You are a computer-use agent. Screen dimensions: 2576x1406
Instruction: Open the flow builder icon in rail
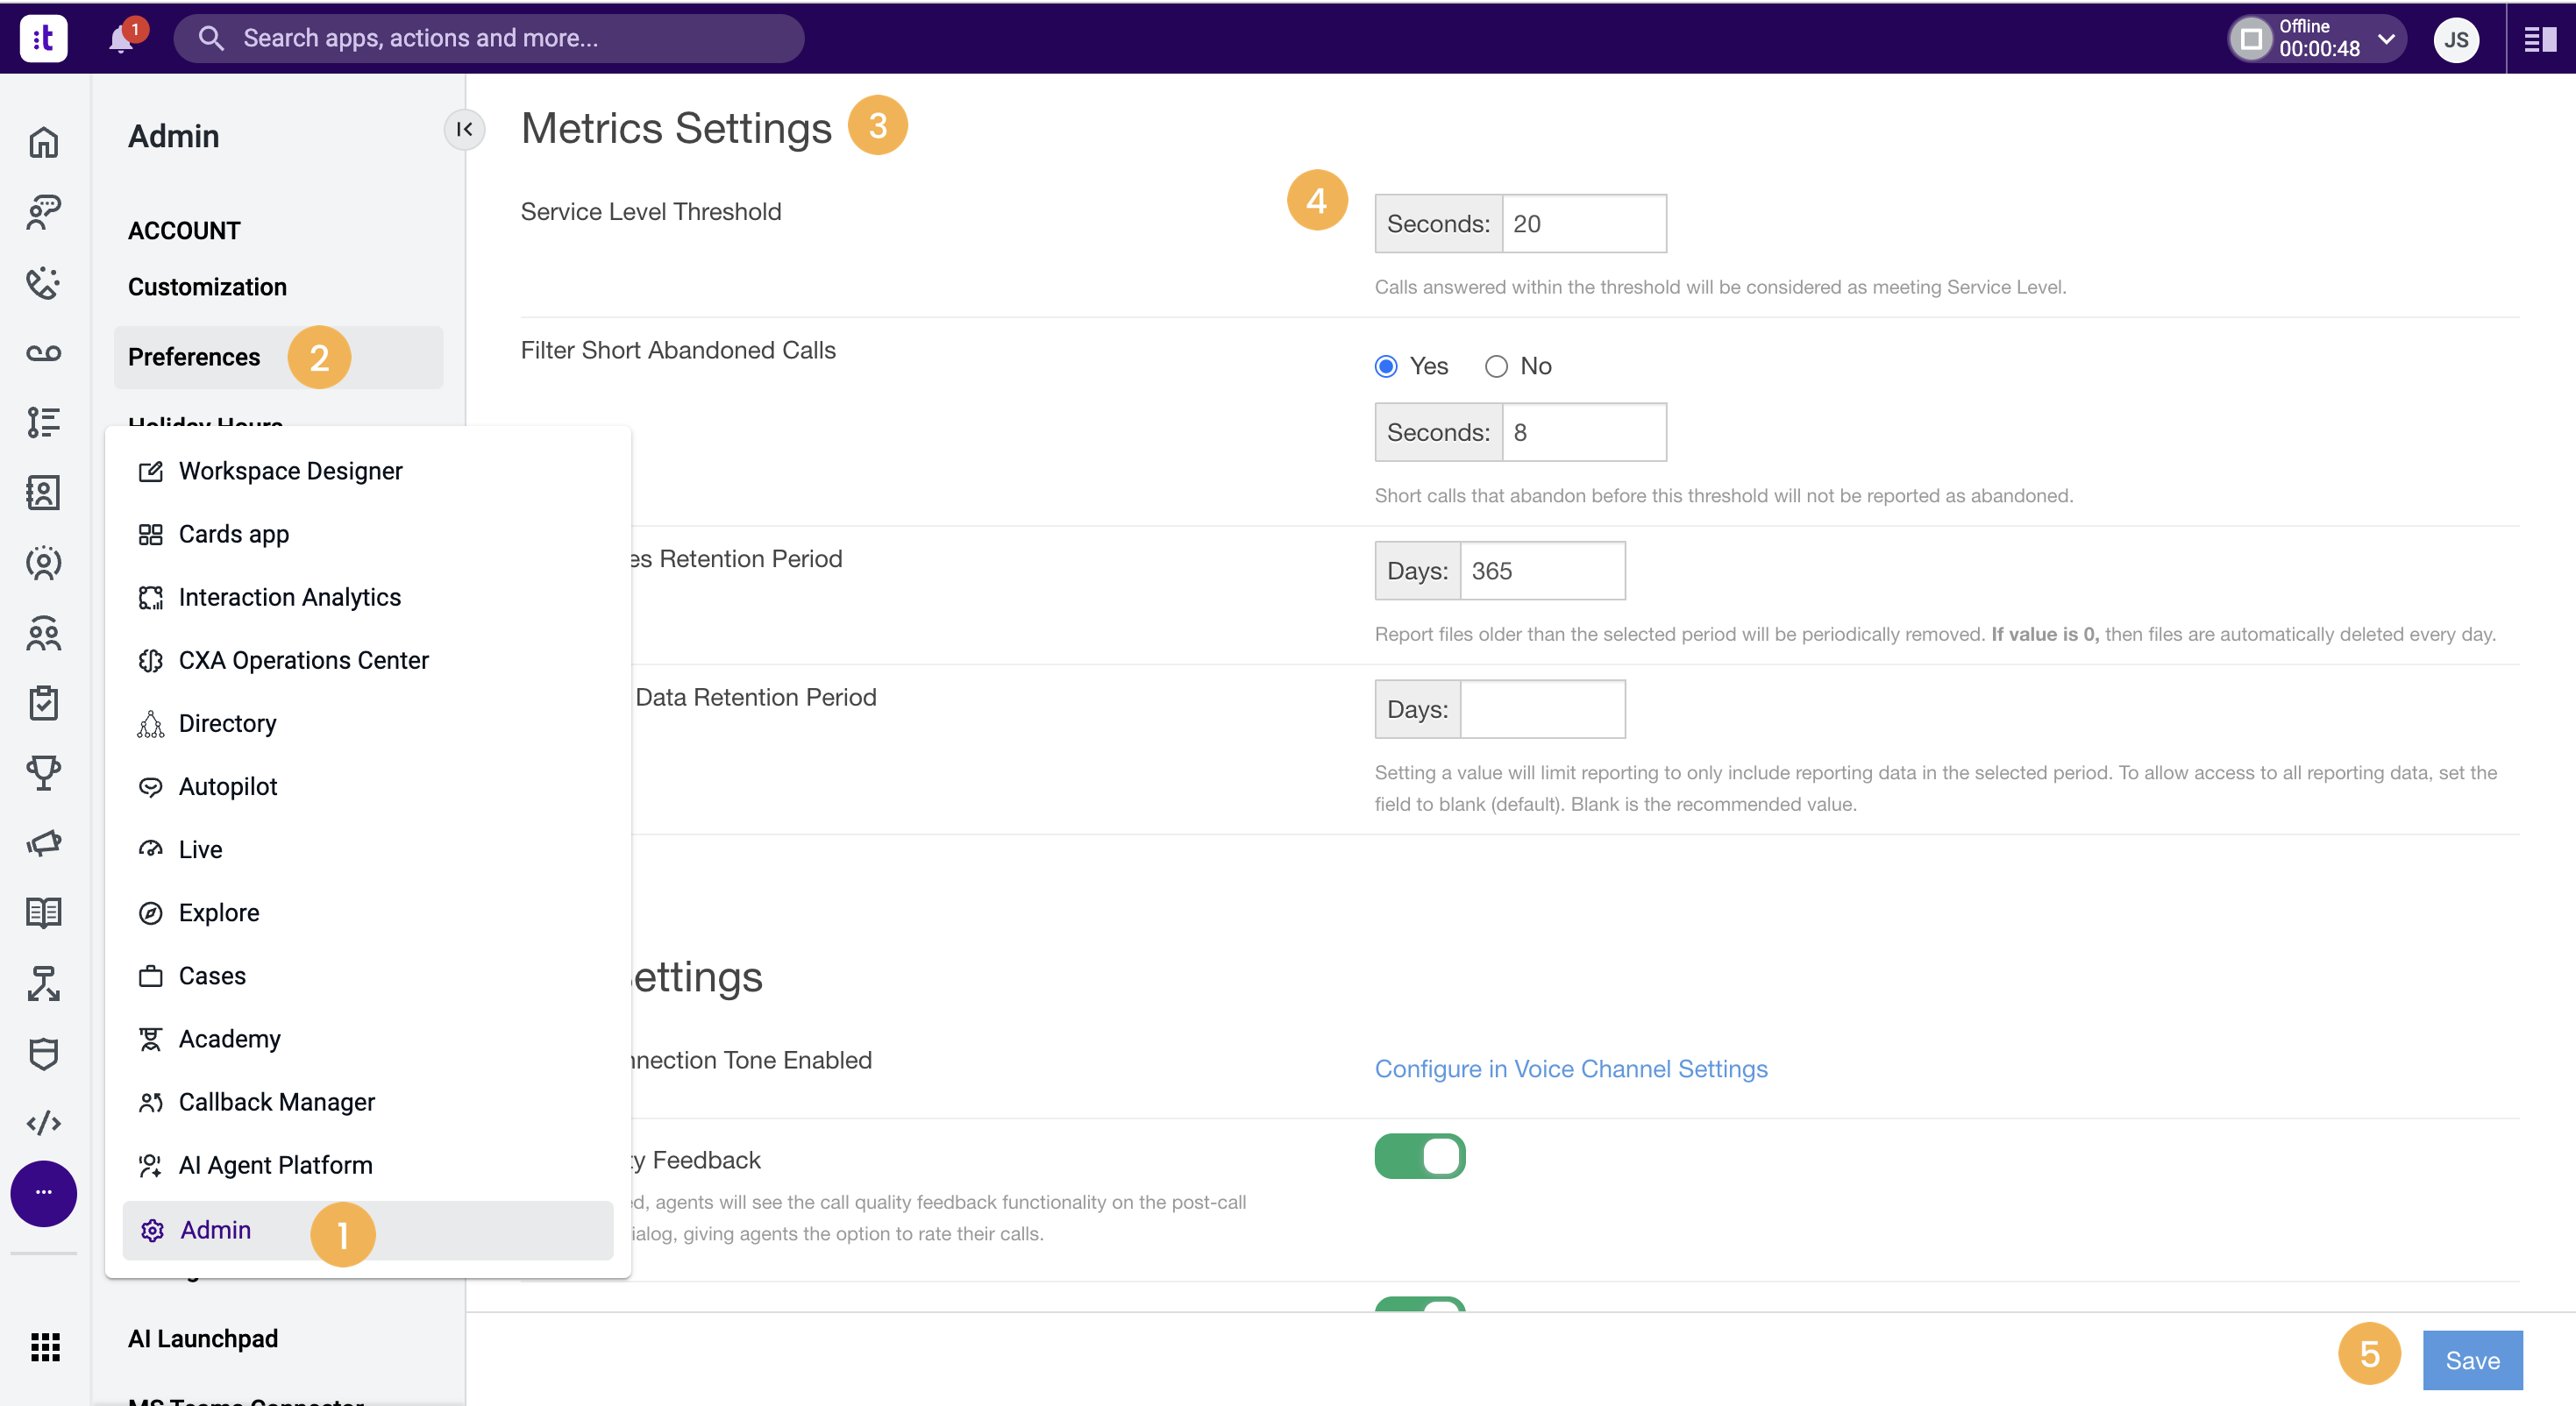(43, 983)
